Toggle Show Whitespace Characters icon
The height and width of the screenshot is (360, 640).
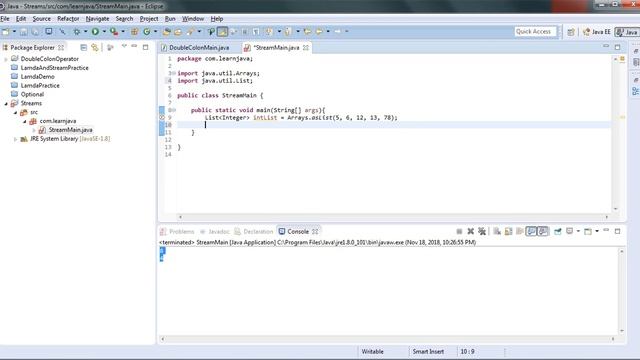point(256,31)
